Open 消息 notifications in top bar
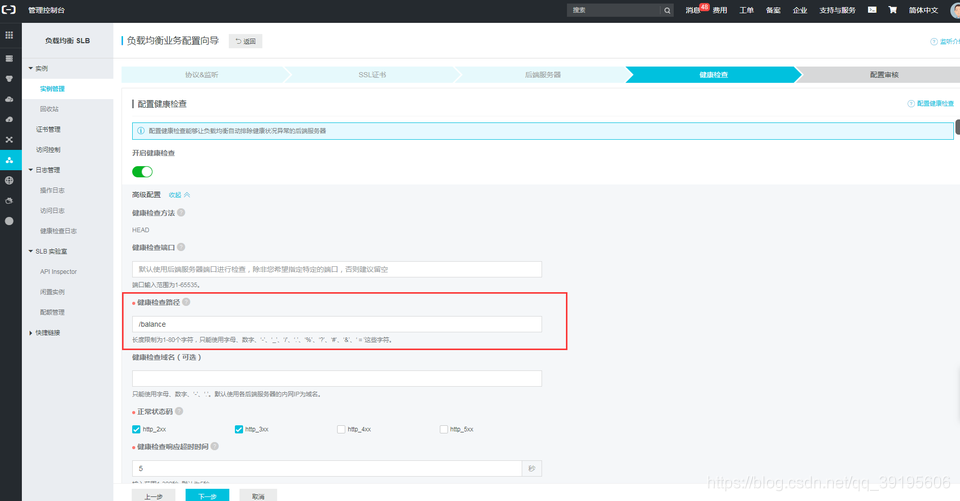 tap(692, 10)
